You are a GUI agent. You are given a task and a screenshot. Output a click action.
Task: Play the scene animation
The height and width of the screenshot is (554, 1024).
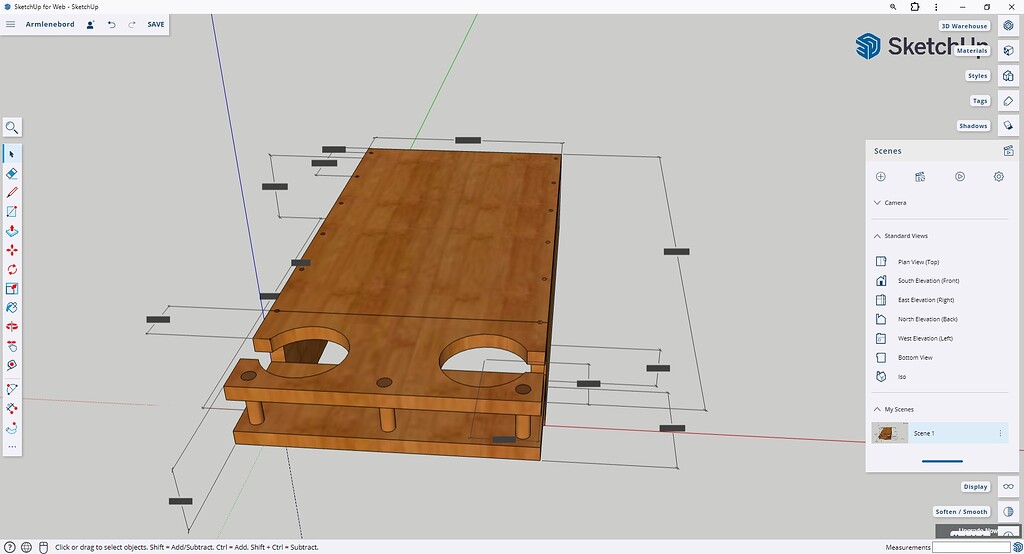click(x=959, y=176)
